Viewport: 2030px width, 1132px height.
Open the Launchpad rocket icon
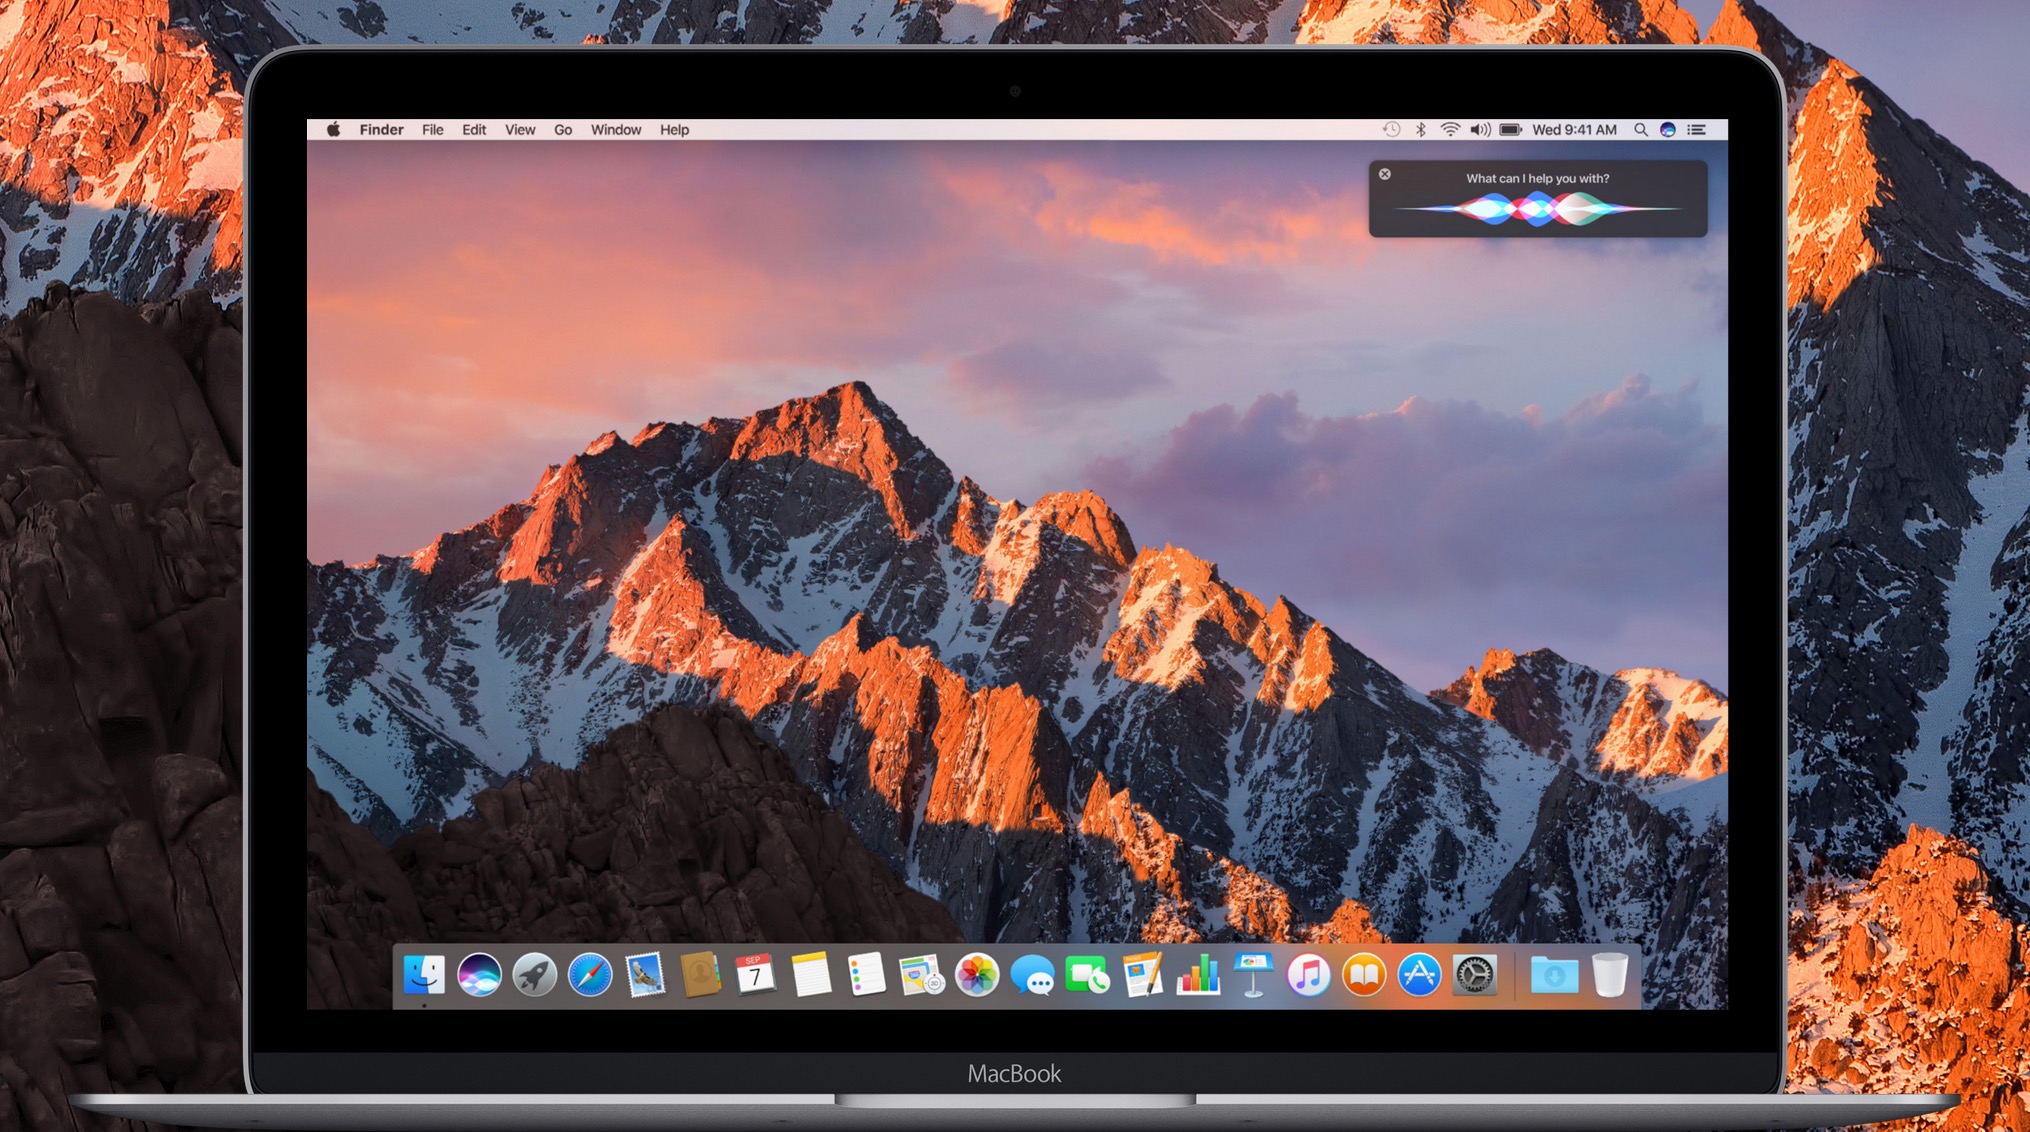pos(535,975)
